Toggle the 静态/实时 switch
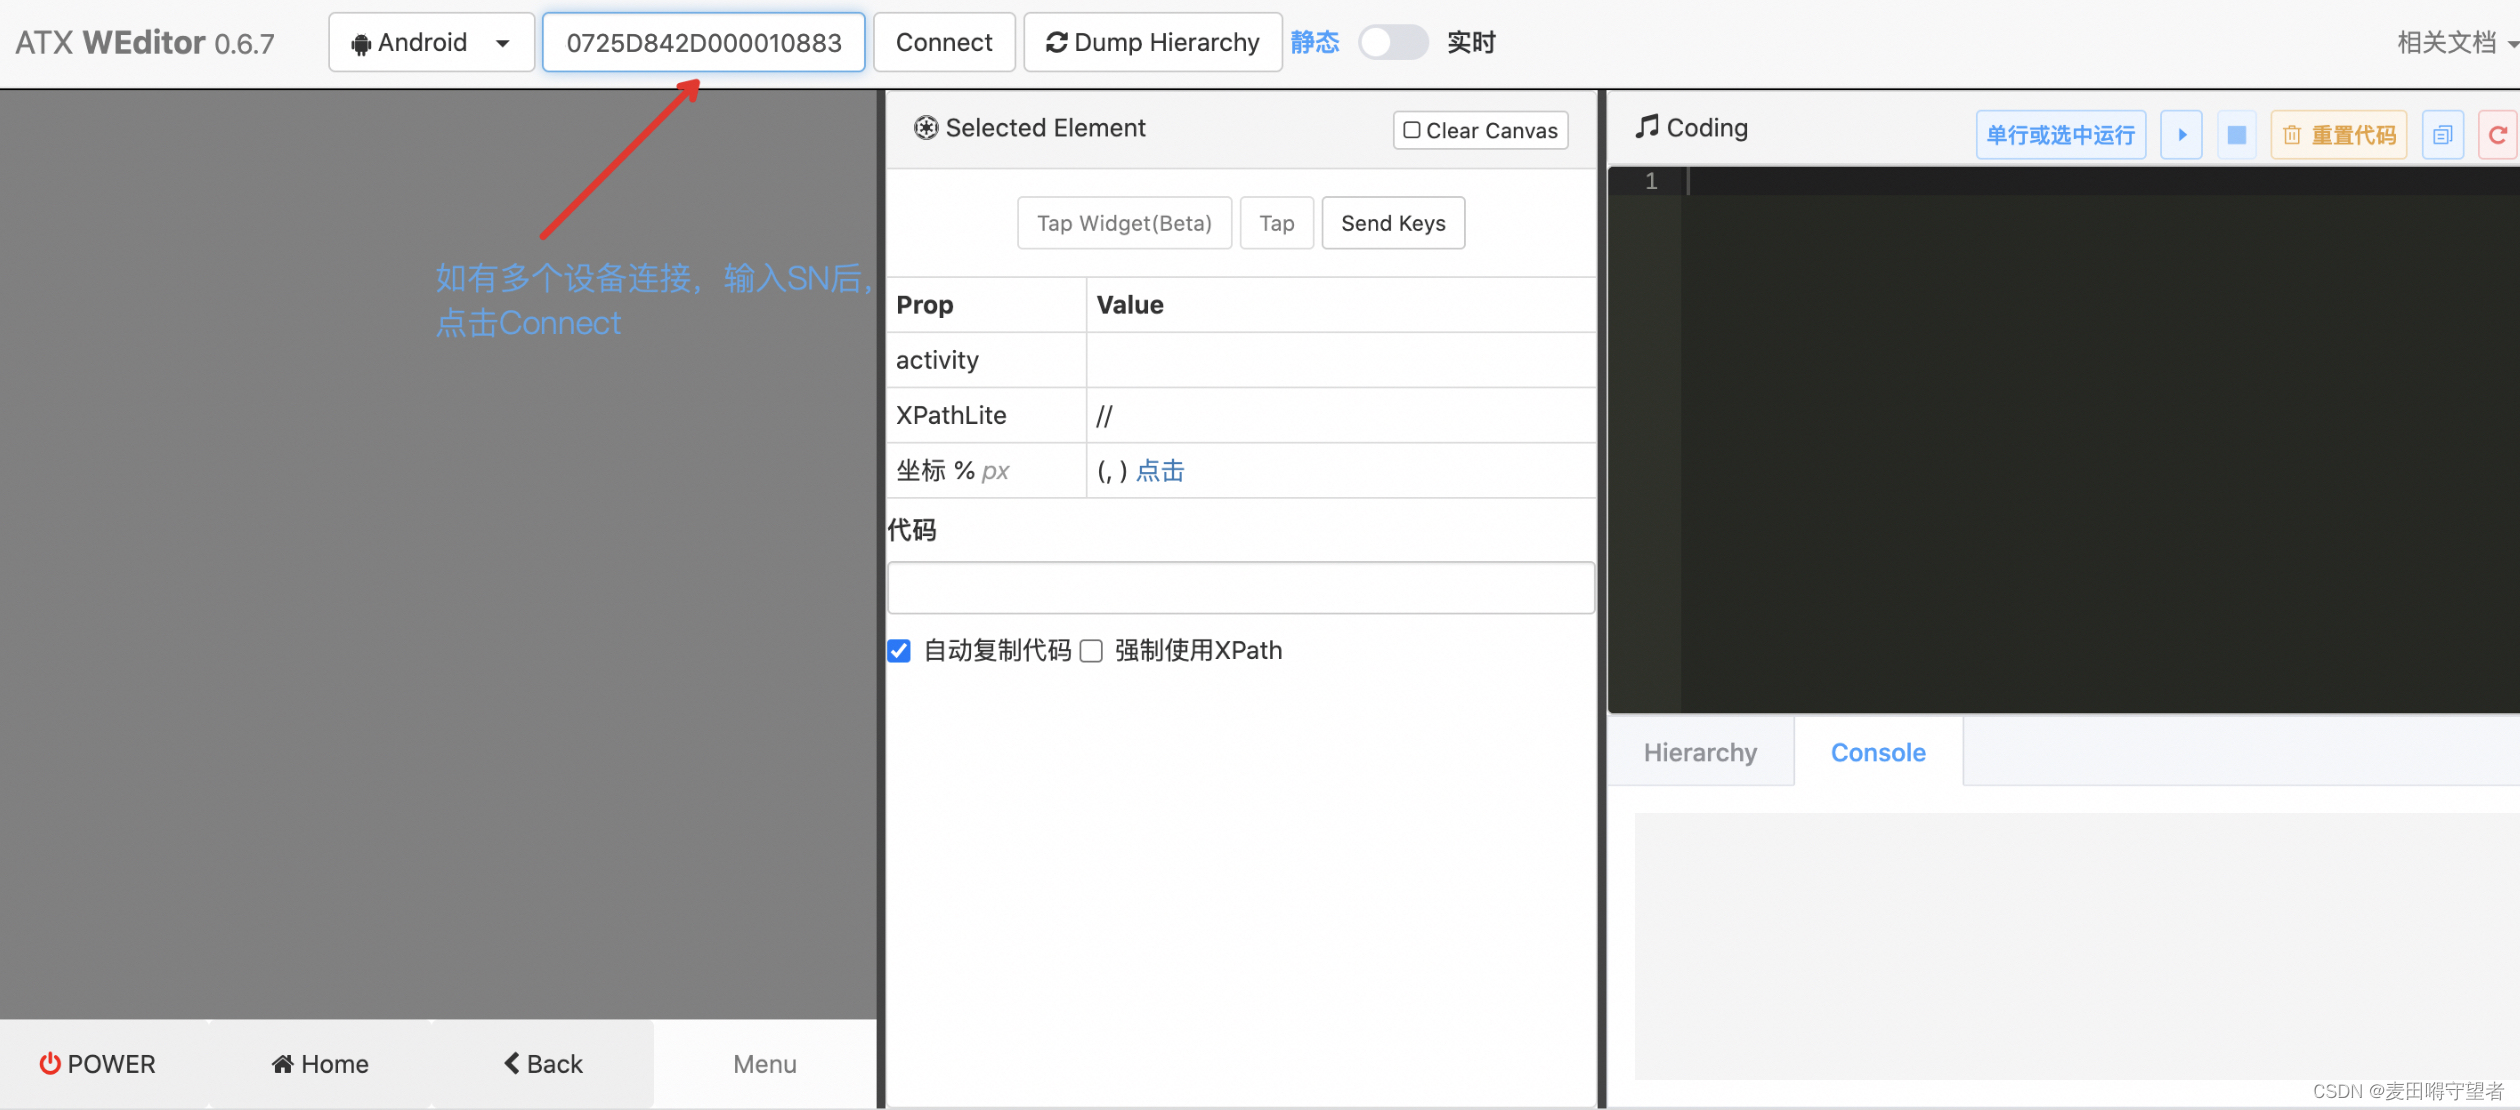The width and height of the screenshot is (2520, 1110). (1393, 42)
